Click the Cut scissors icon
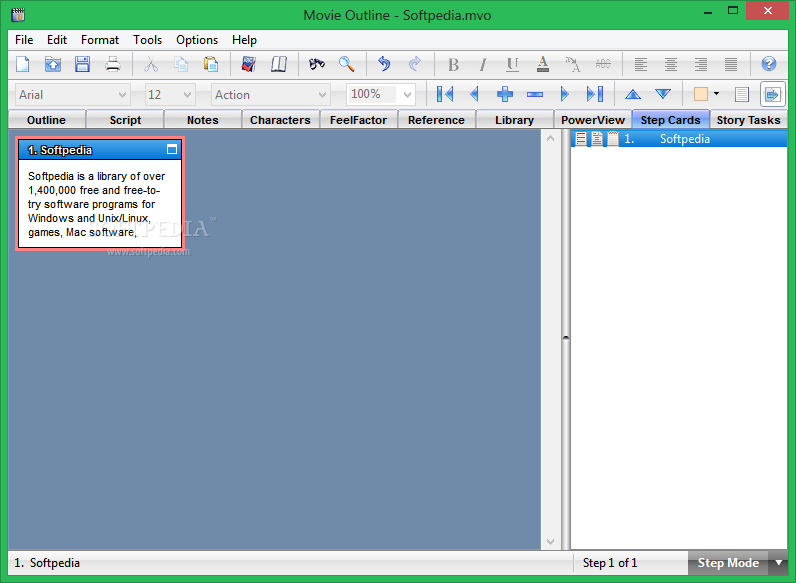Viewport: 796px width, 583px height. tap(151, 64)
